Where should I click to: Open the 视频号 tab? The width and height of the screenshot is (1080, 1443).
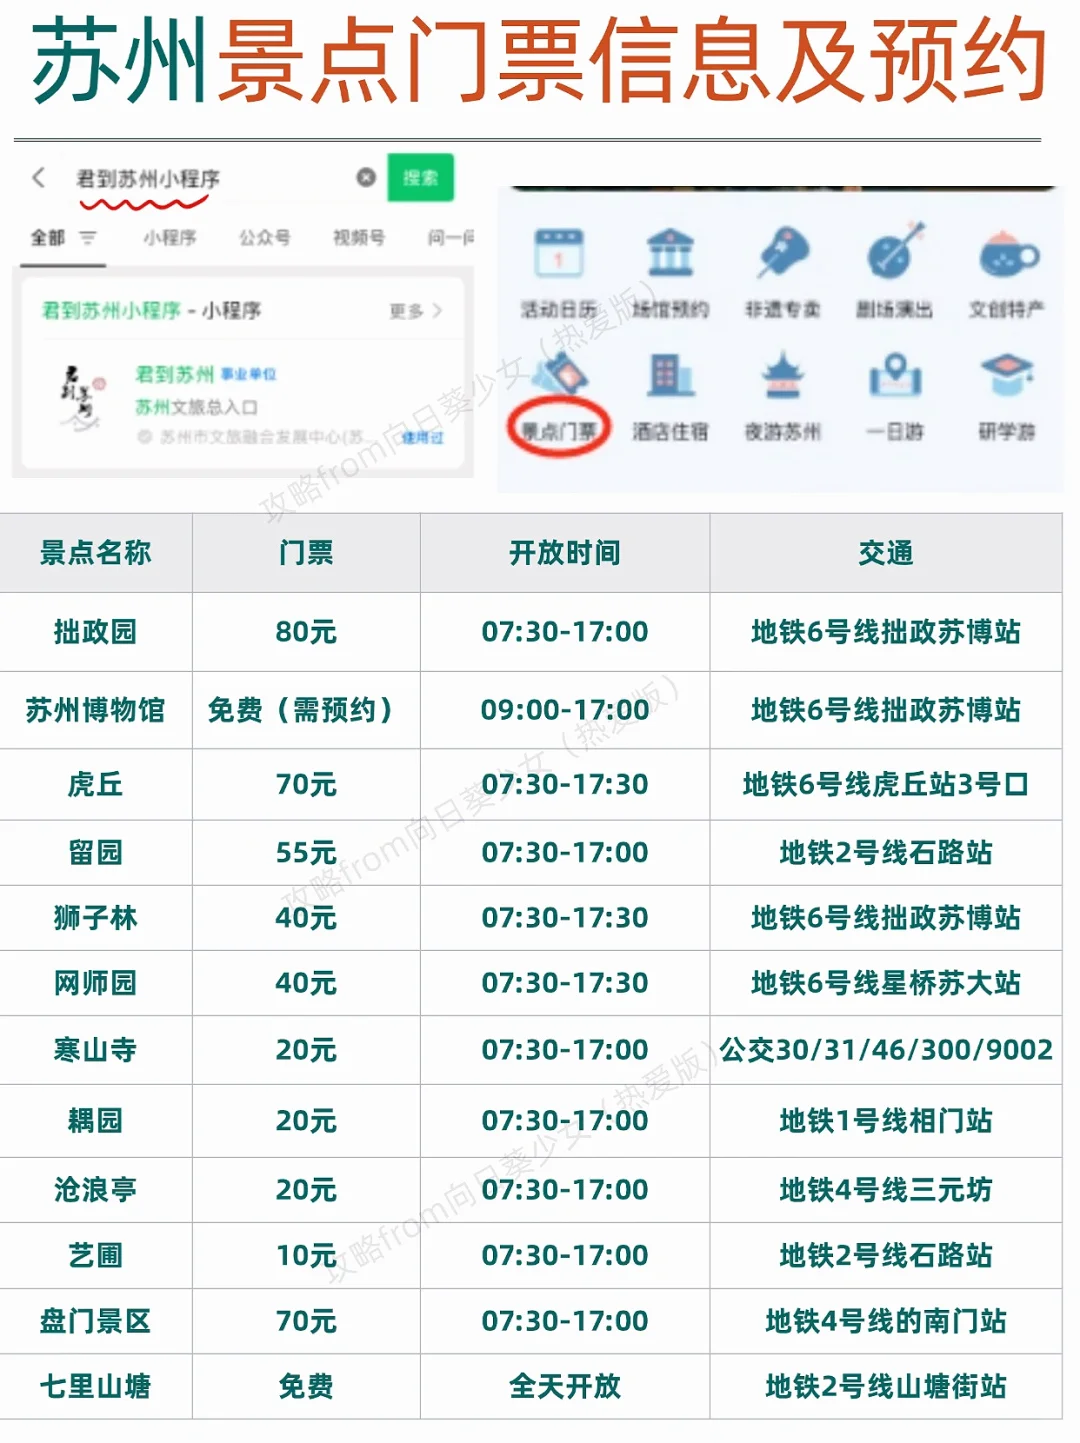(x=357, y=237)
